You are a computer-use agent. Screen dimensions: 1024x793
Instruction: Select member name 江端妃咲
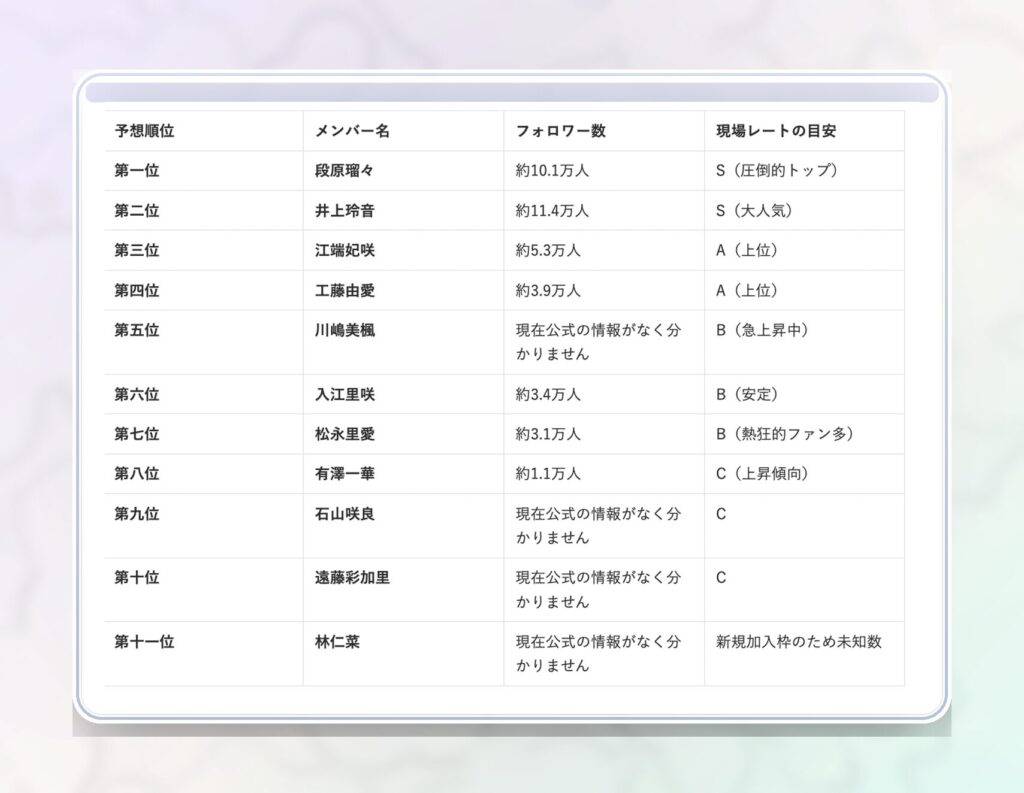click(x=345, y=251)
